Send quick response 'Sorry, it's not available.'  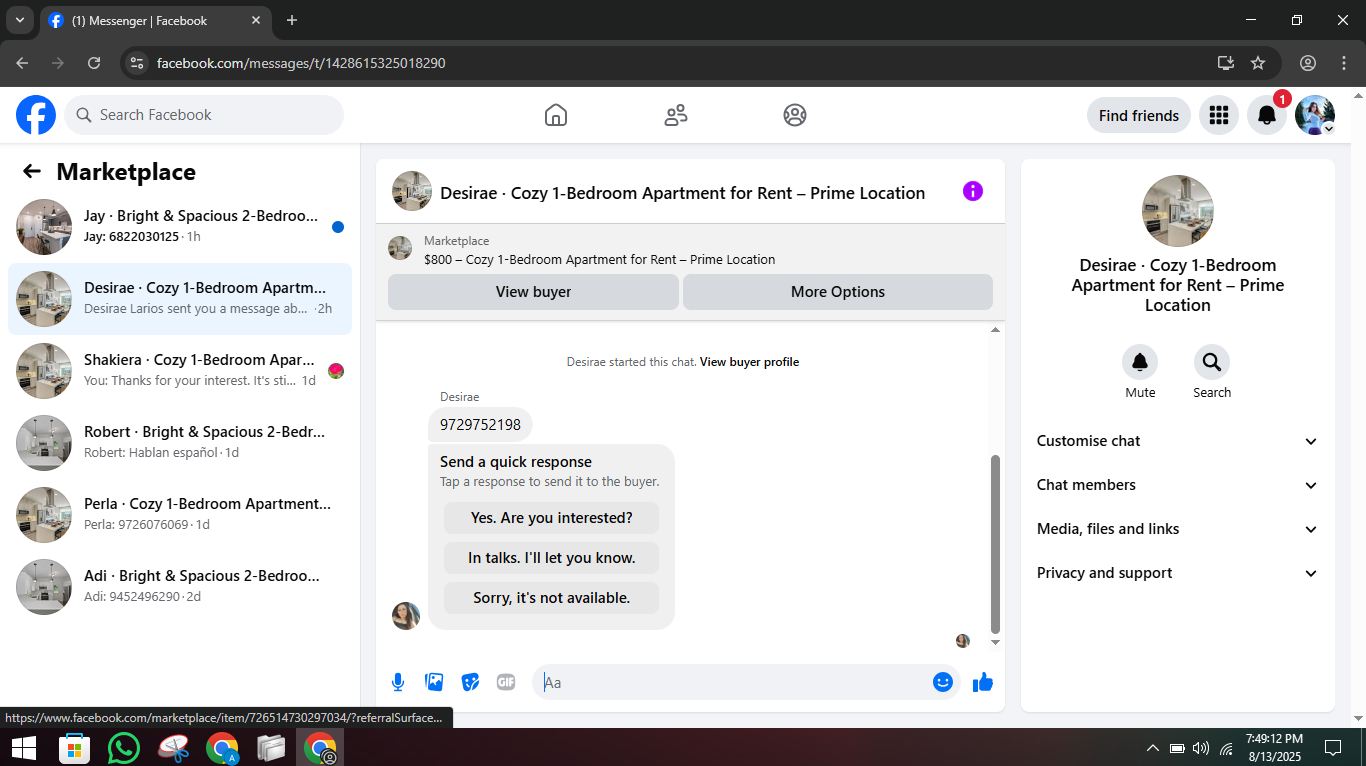552,598
